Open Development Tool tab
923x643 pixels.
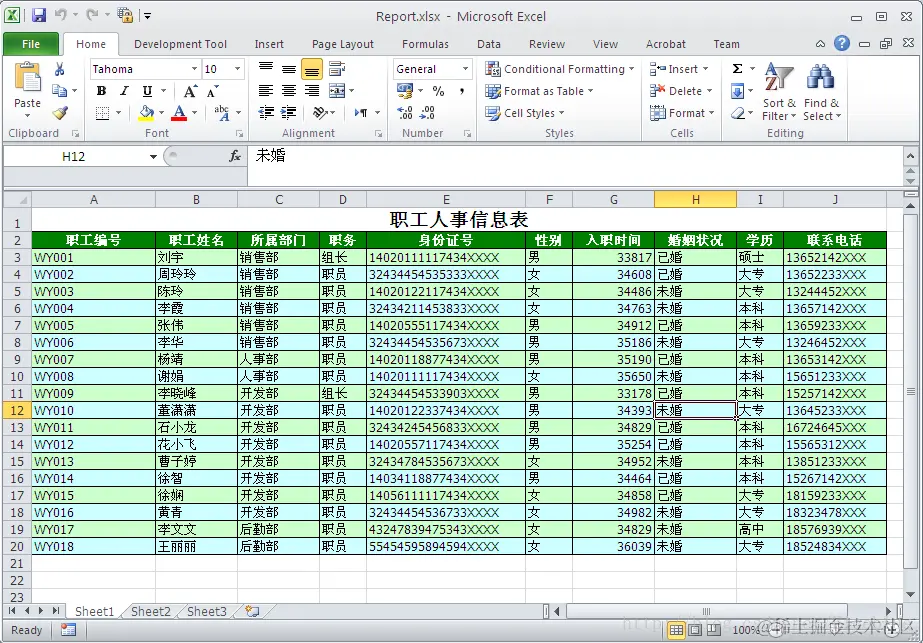coord(180,44)
